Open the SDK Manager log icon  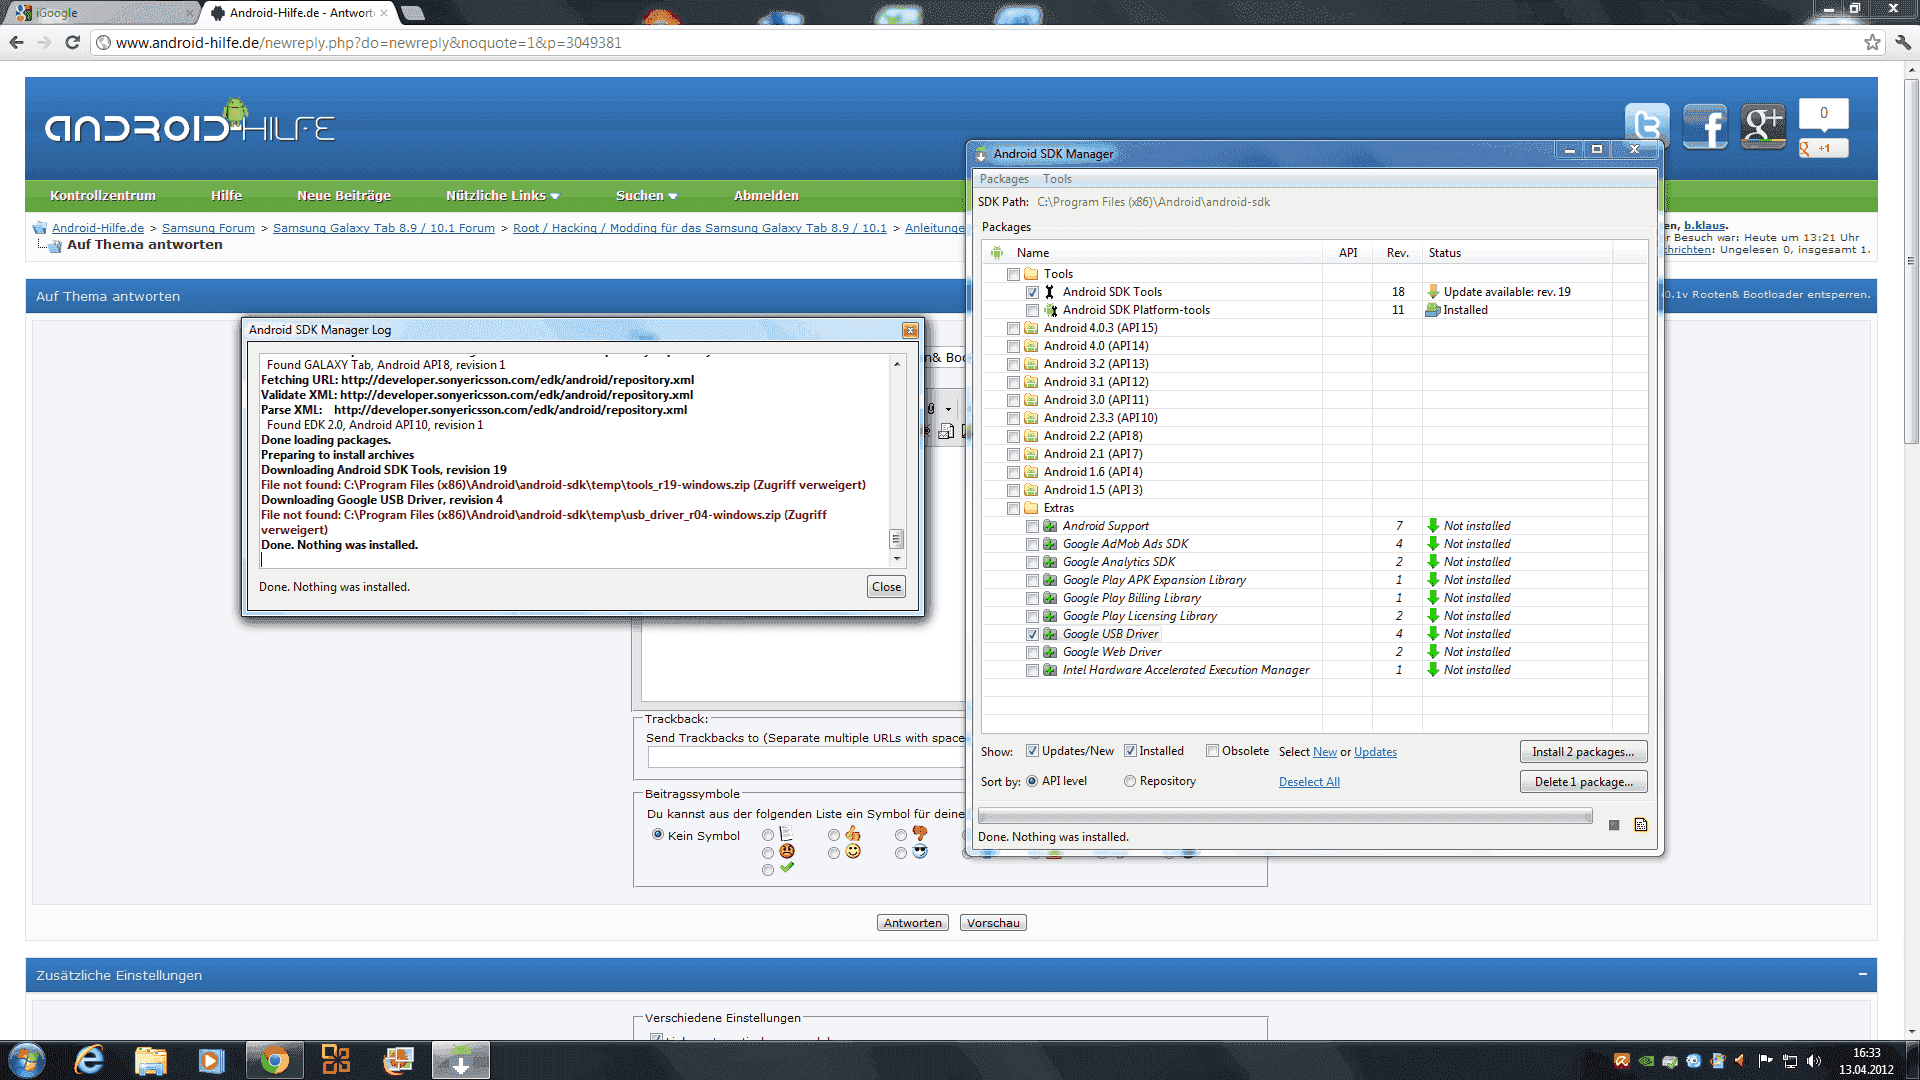[x=1641, y=825]
